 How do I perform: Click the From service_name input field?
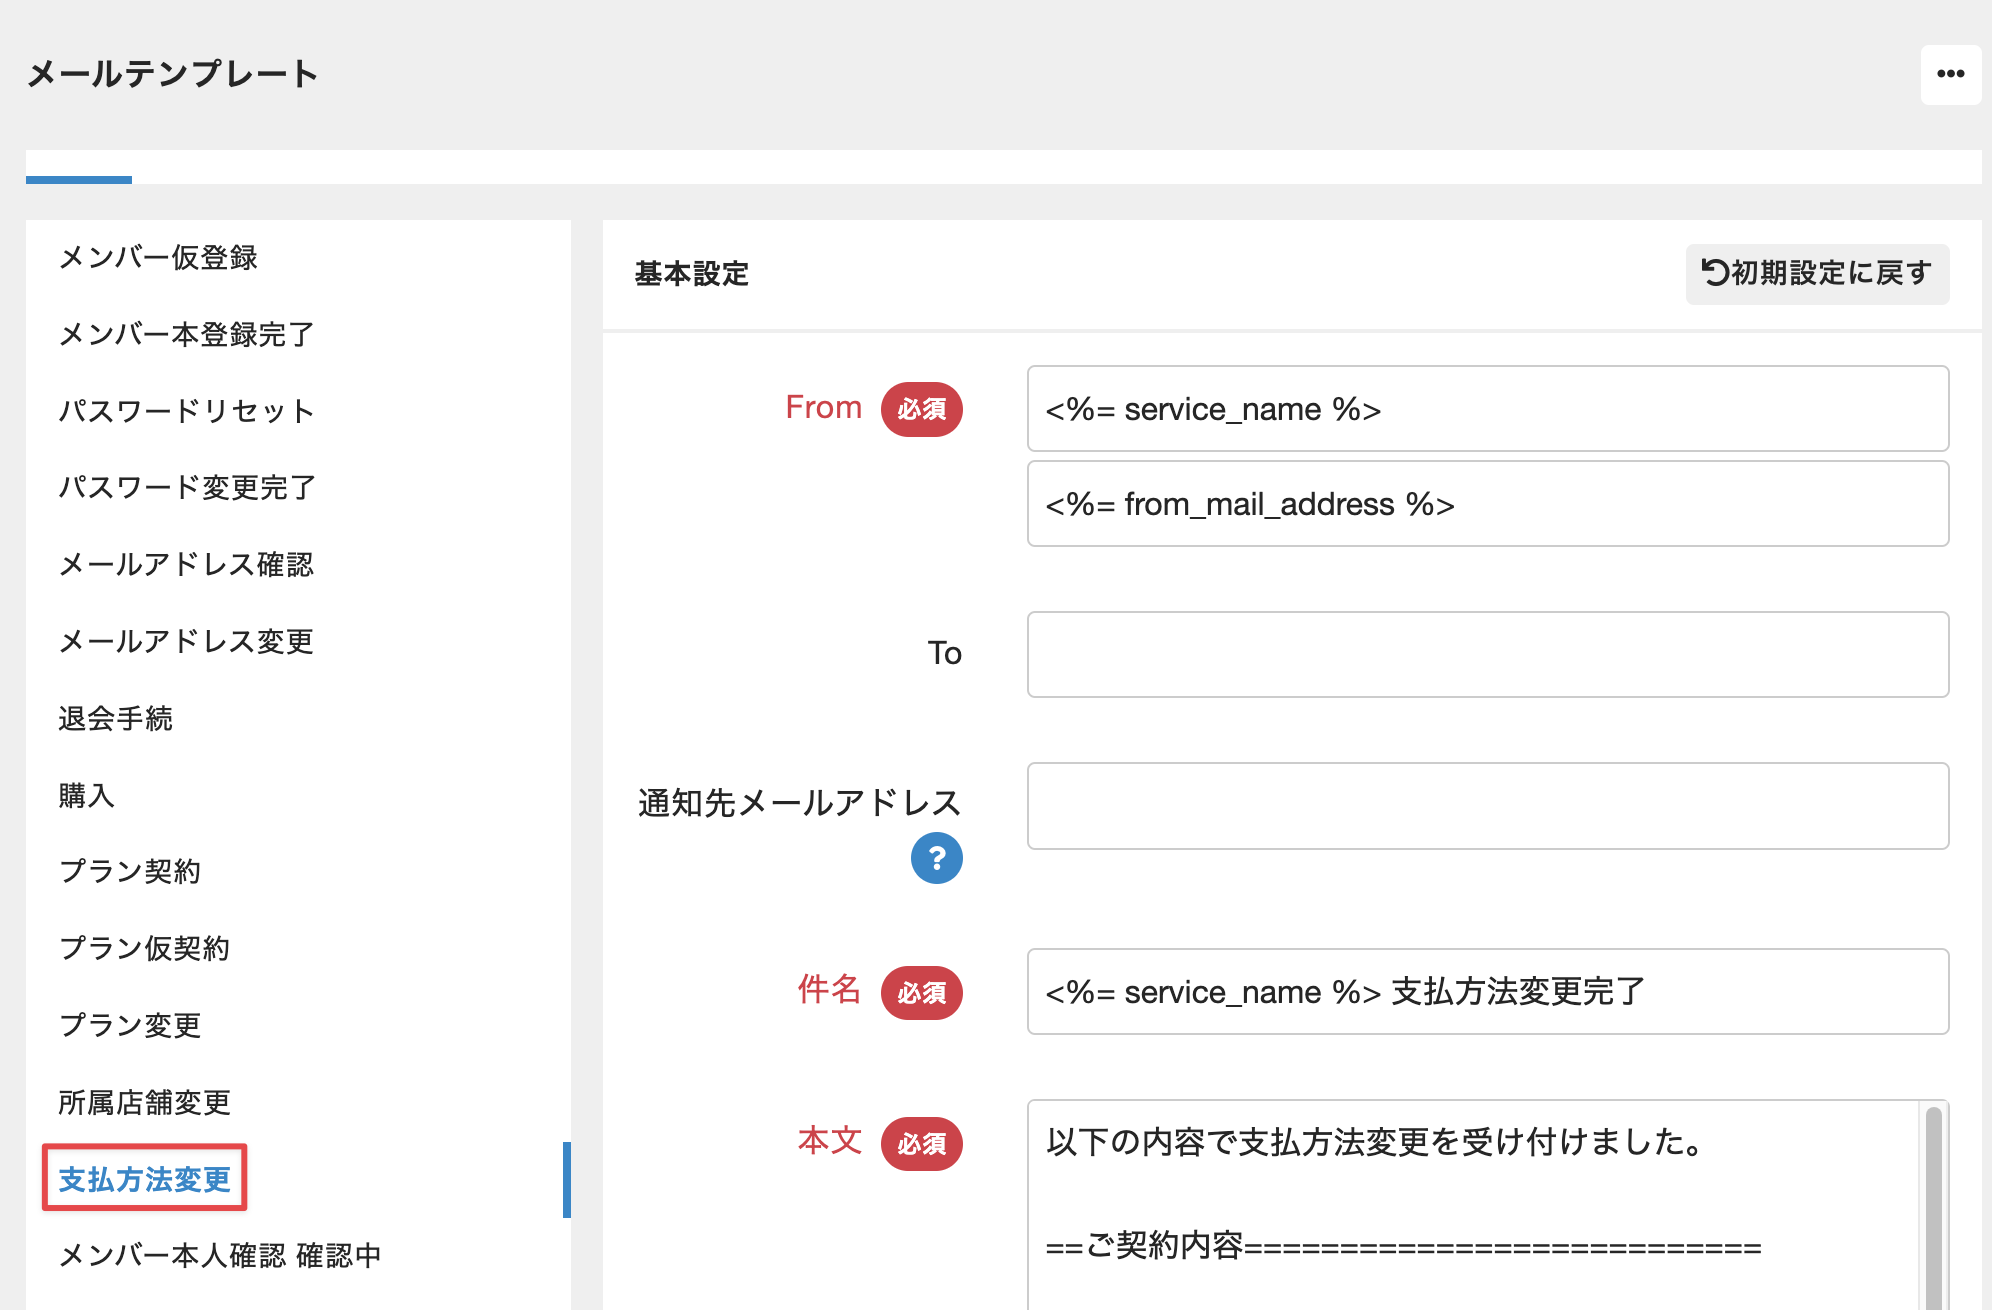pos(1487,409)
